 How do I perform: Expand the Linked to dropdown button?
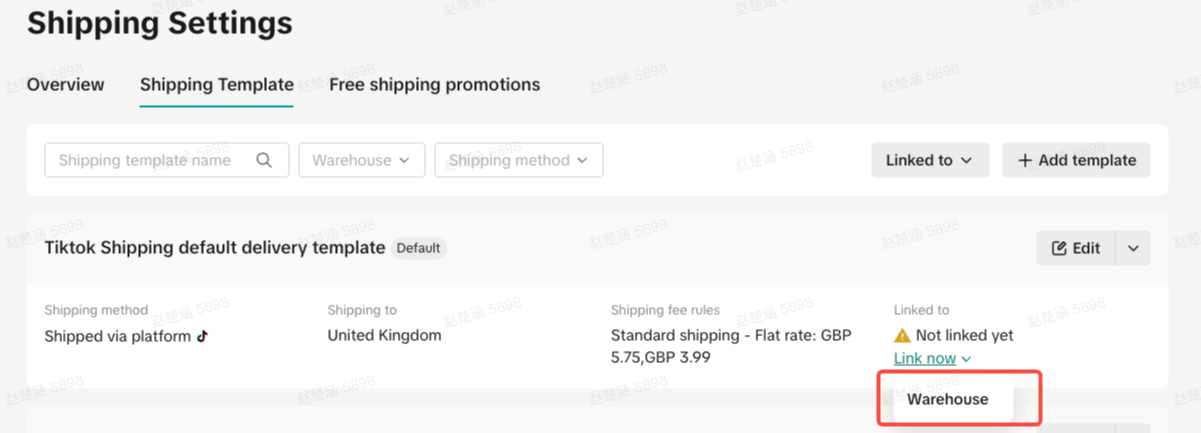point(929,160)
